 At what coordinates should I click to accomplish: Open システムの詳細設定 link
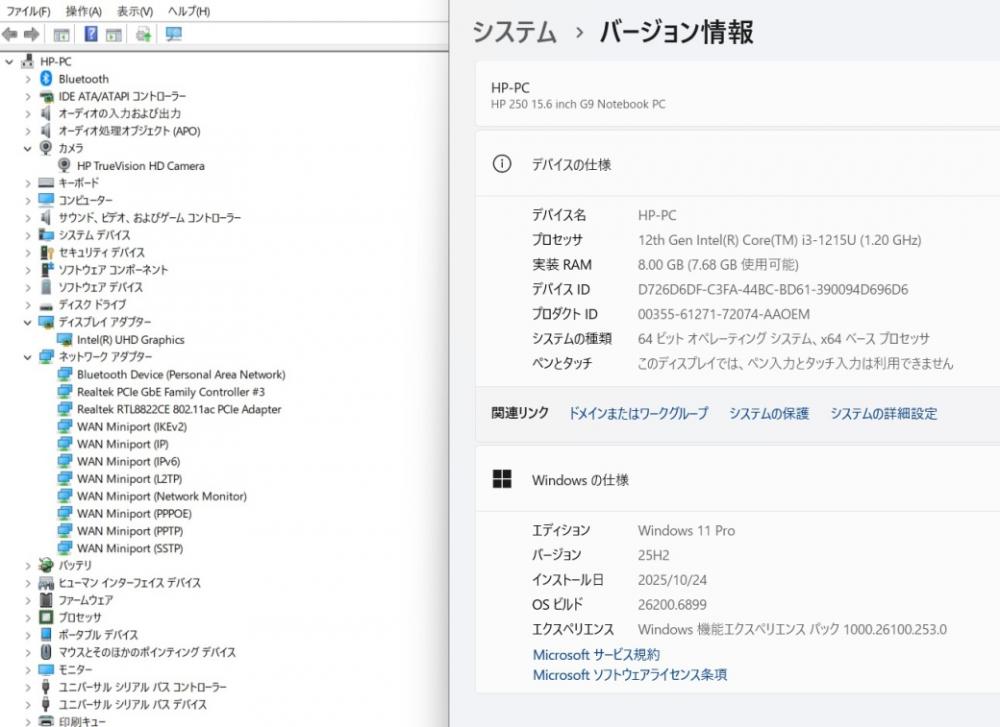coord(884,413)
